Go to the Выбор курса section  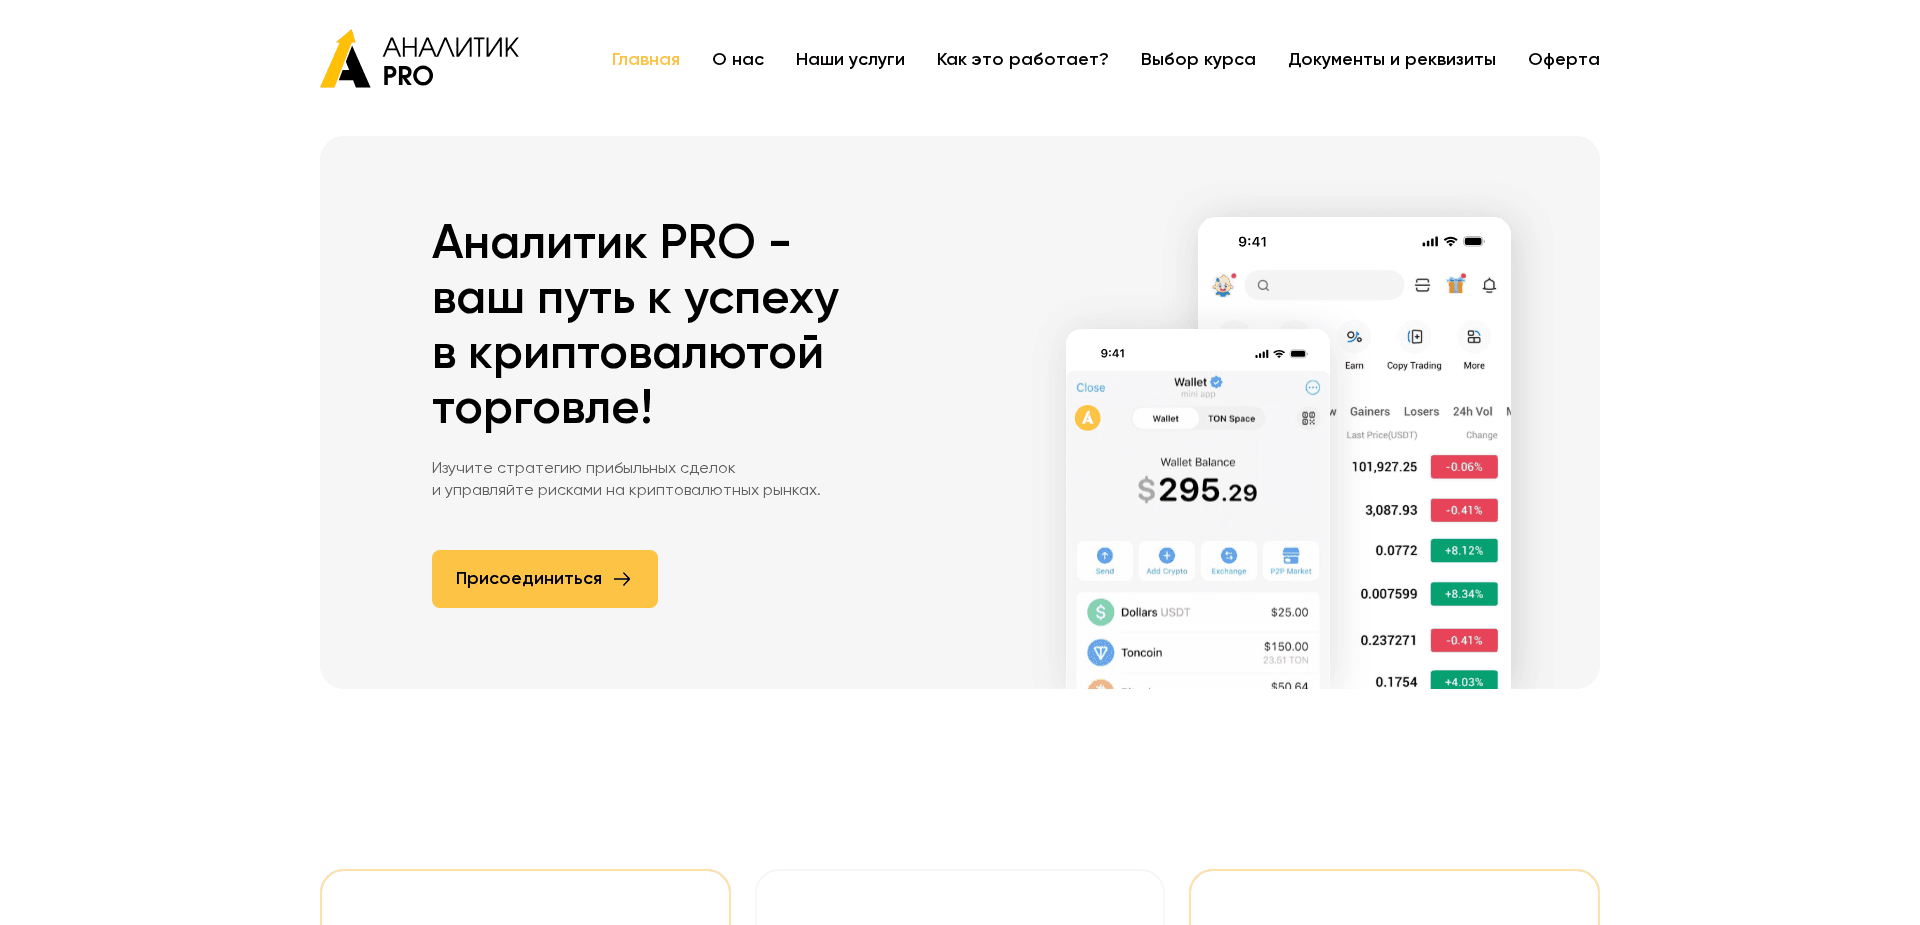coord(1198,59)
